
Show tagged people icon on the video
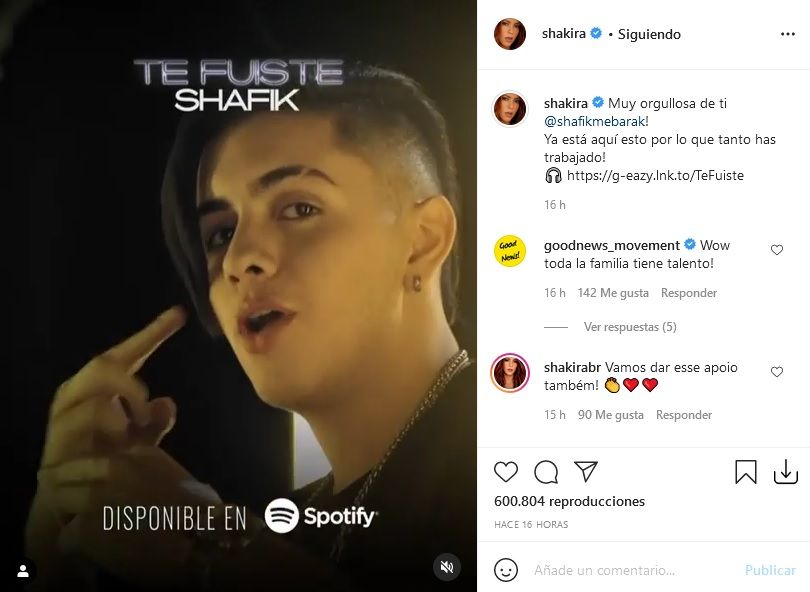tap(23, 571)
